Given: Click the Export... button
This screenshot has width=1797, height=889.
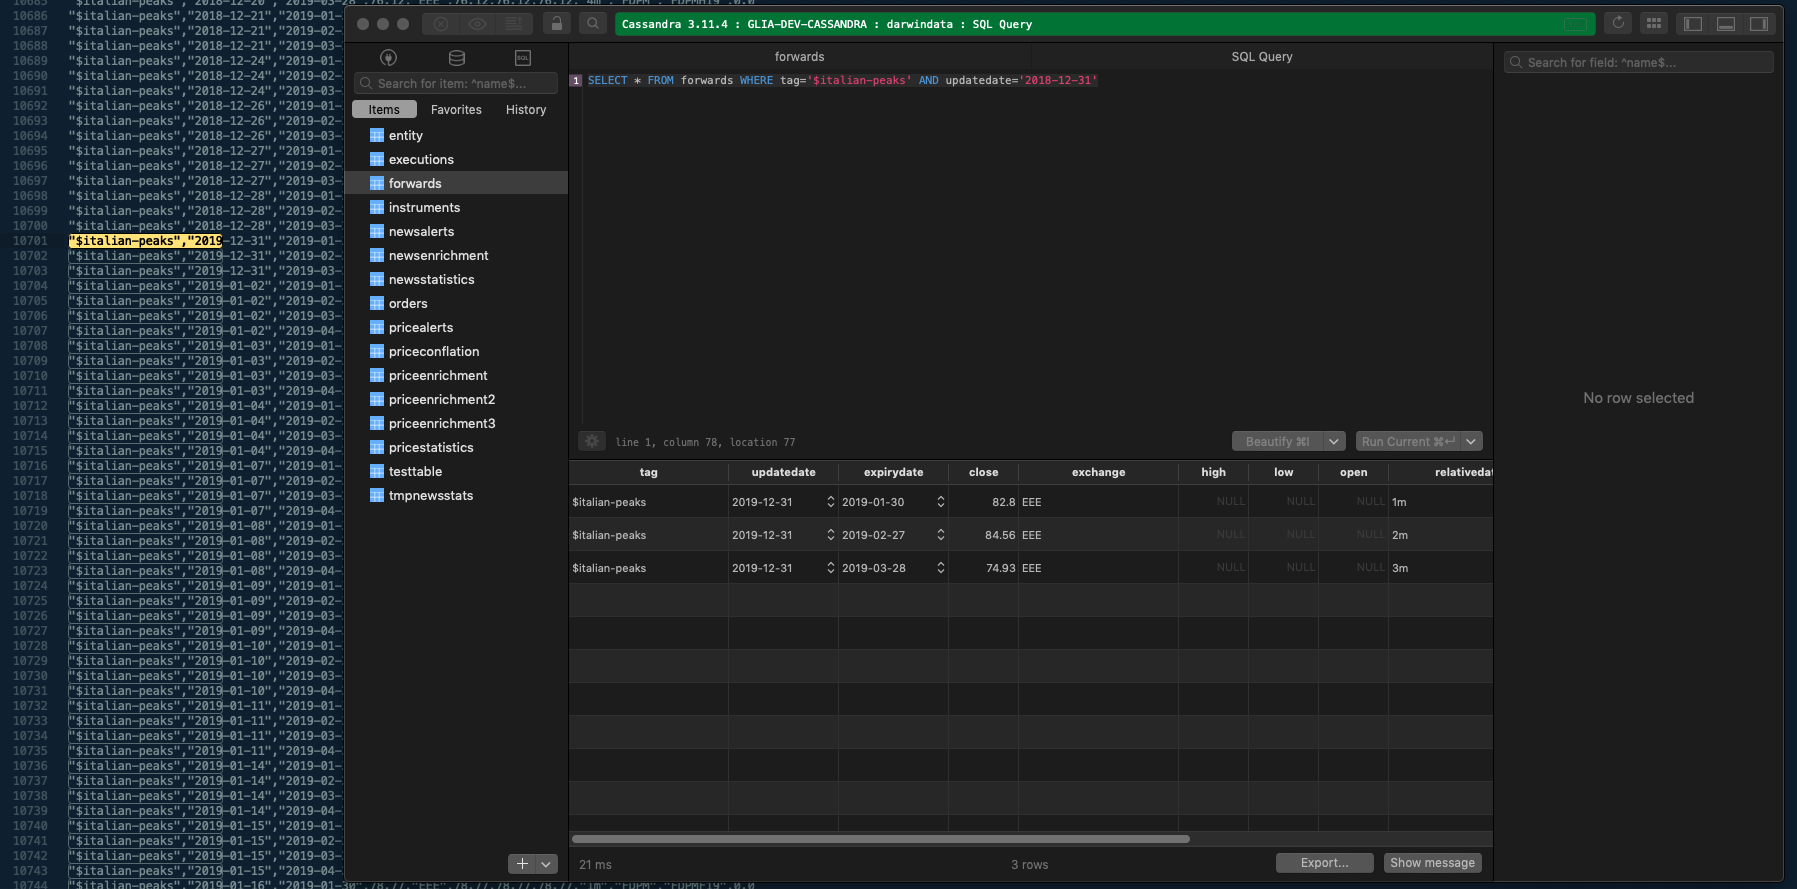Looking at the screenshot, I should click(1324, 863).
